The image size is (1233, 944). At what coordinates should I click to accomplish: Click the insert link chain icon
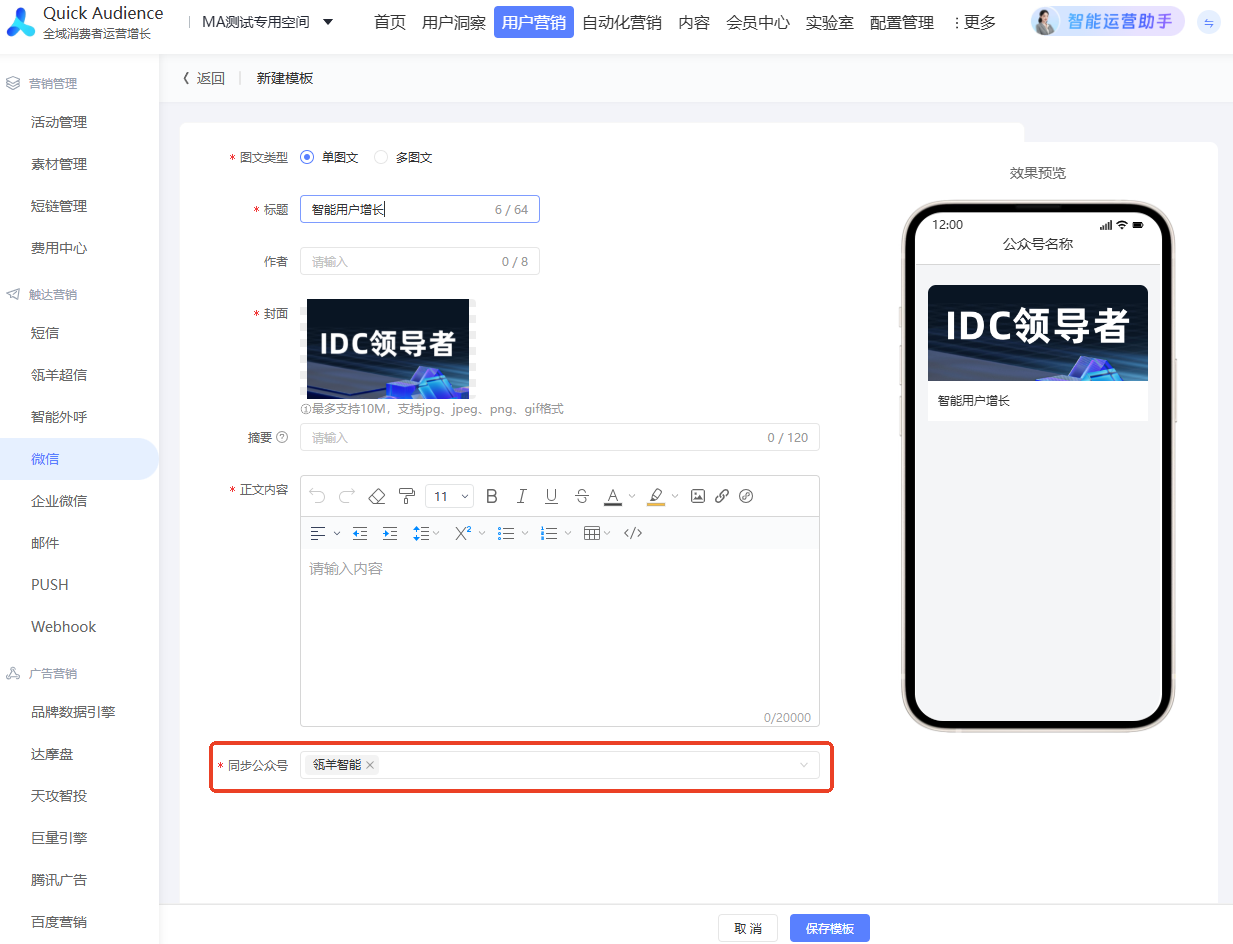point(722,496)
